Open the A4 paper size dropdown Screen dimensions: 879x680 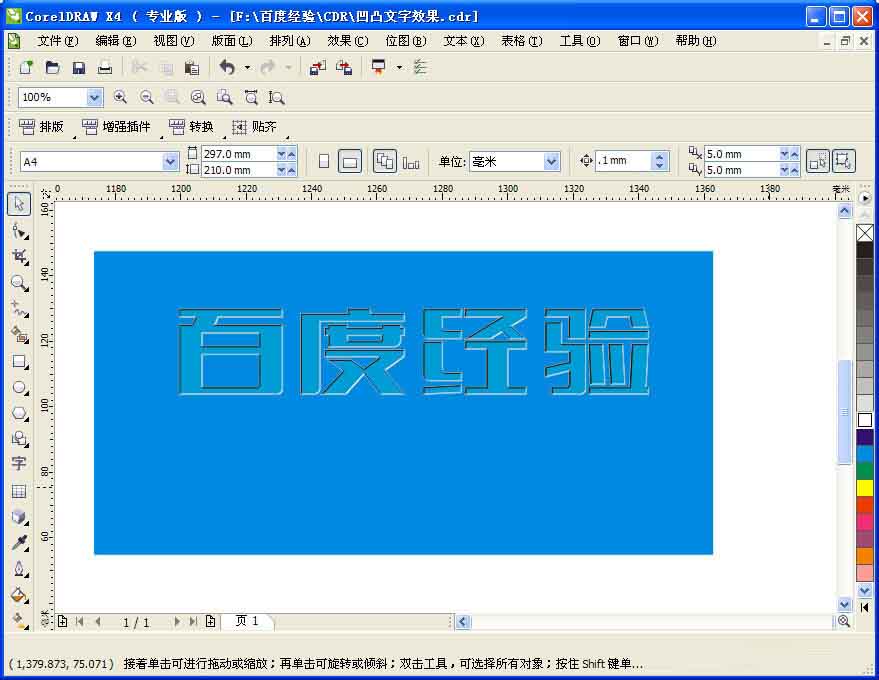[170, 162]
